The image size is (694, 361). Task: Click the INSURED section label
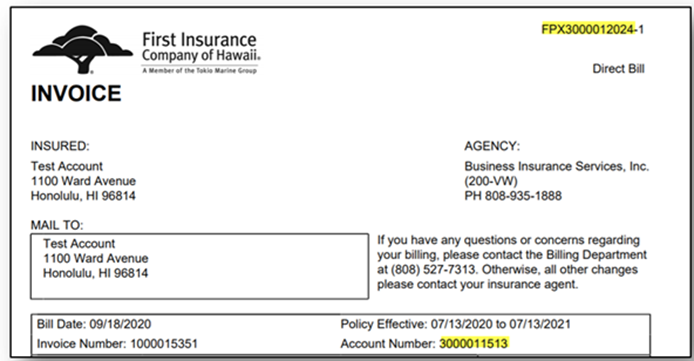(60, 146)
